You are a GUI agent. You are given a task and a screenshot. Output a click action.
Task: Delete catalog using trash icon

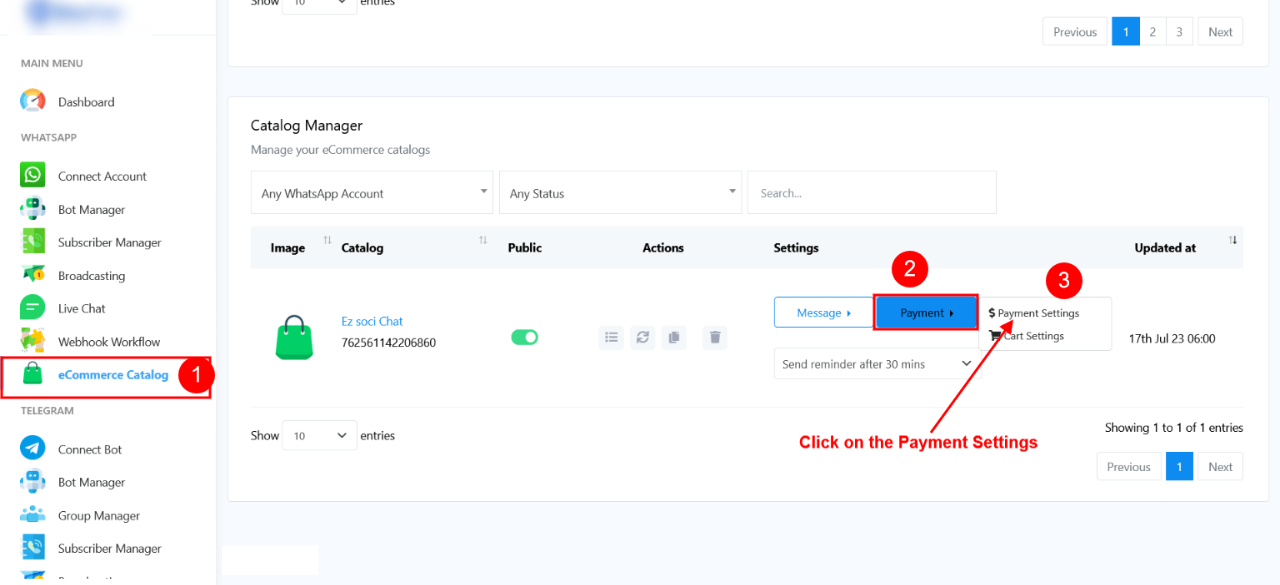click(715, 338)
